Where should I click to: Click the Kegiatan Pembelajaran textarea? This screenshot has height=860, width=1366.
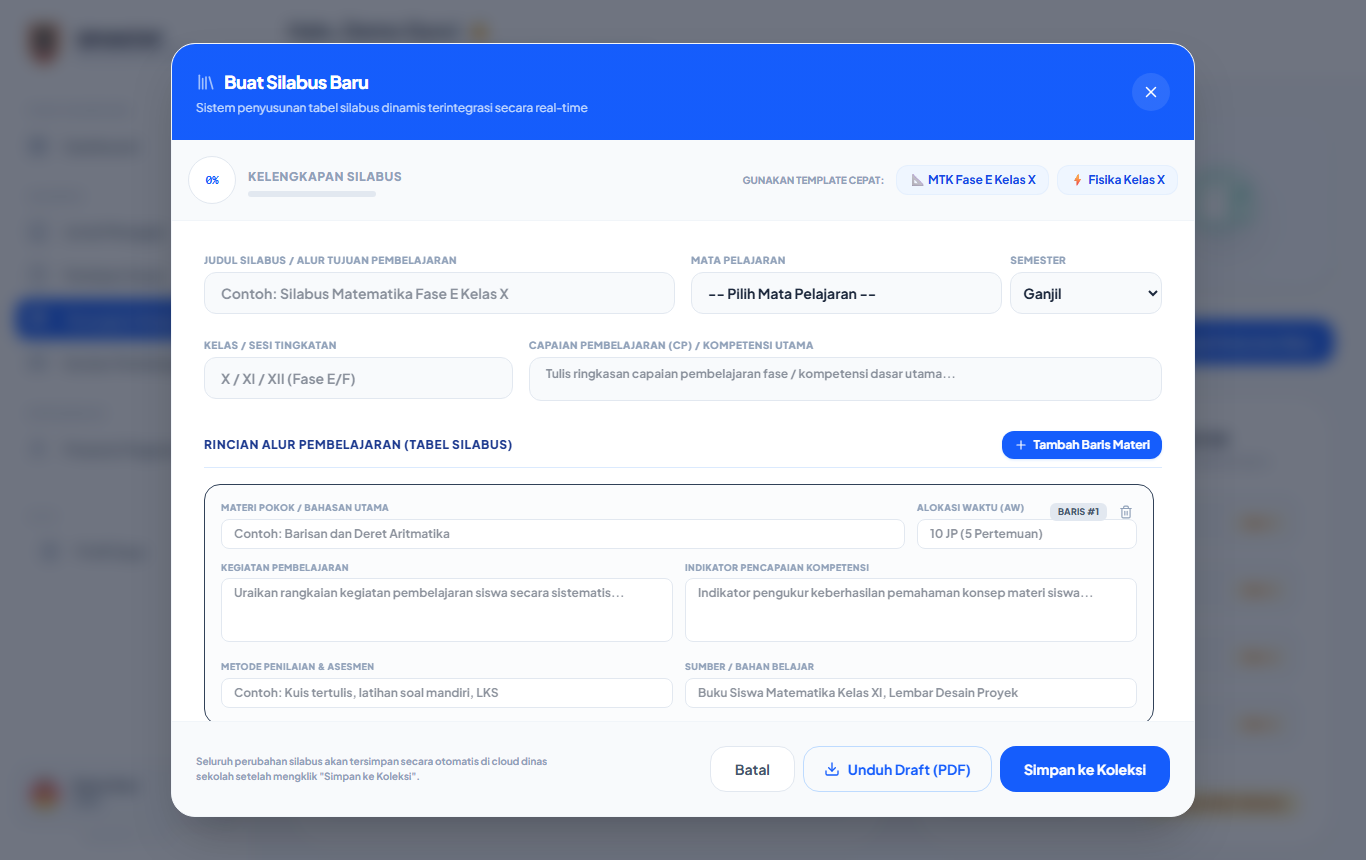(447, 610)
